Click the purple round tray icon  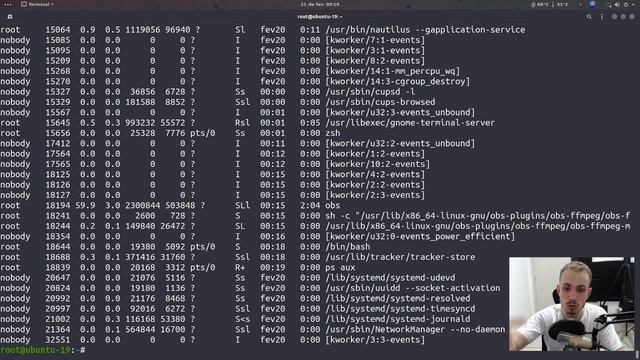592,4
